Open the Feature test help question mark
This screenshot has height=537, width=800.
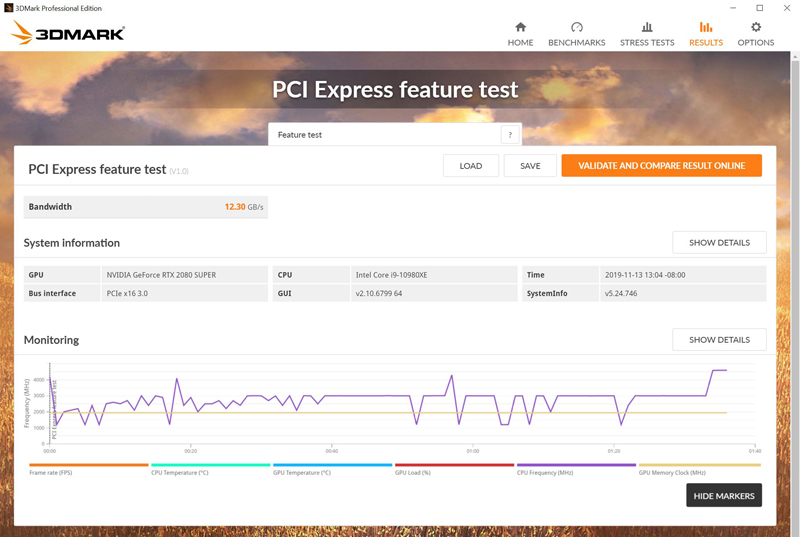tap(510, 135)
